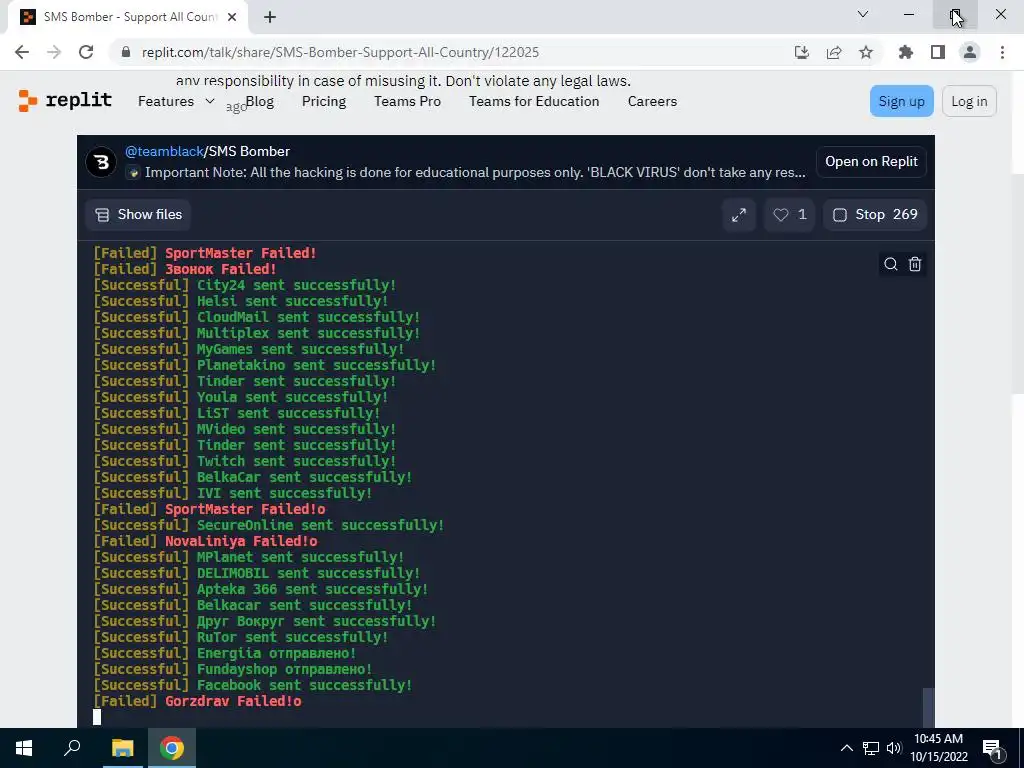Image resolution: width=1024 pixels, height=768 pixels.
Task: Click 'SecureOnline sent successfully!' line
Action: (x=268, y=525)
